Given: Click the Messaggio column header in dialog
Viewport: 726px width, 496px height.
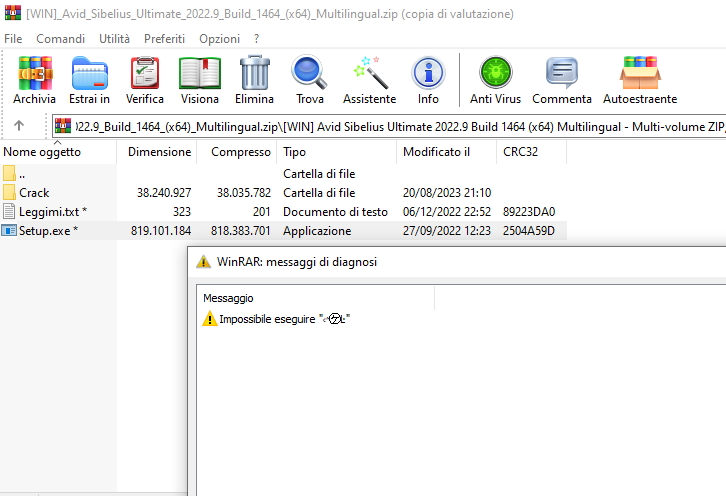Looking at the screenshot, I should (x=316, y=298).
